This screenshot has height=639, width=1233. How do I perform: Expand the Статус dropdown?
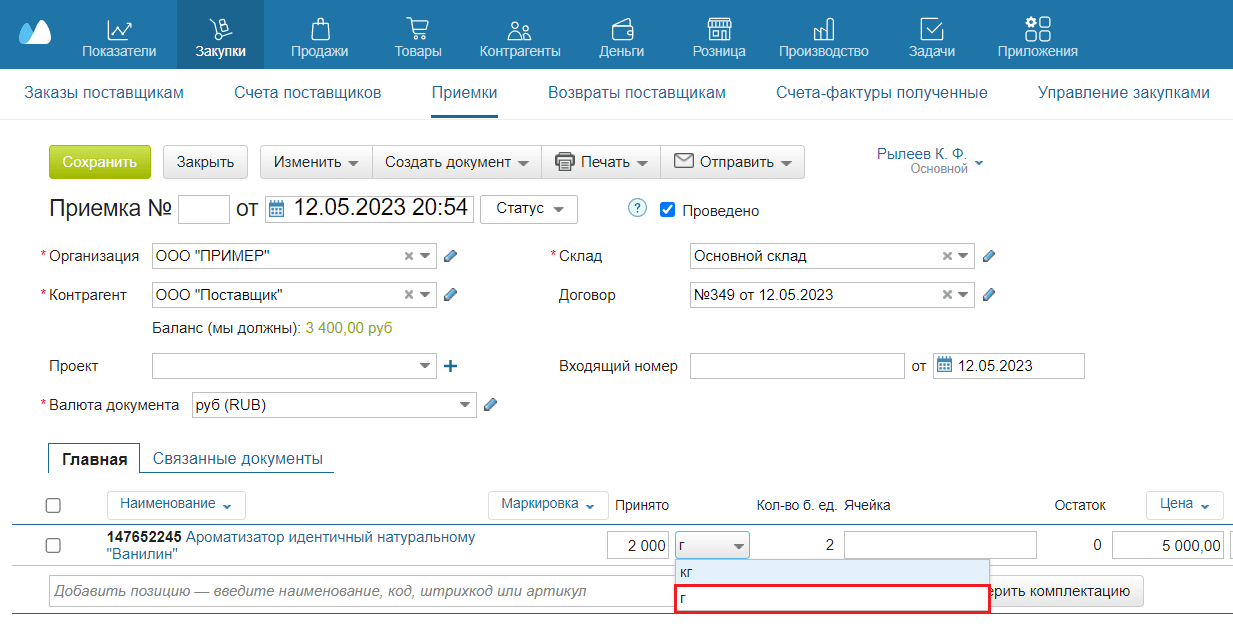[x=529, y=209]
